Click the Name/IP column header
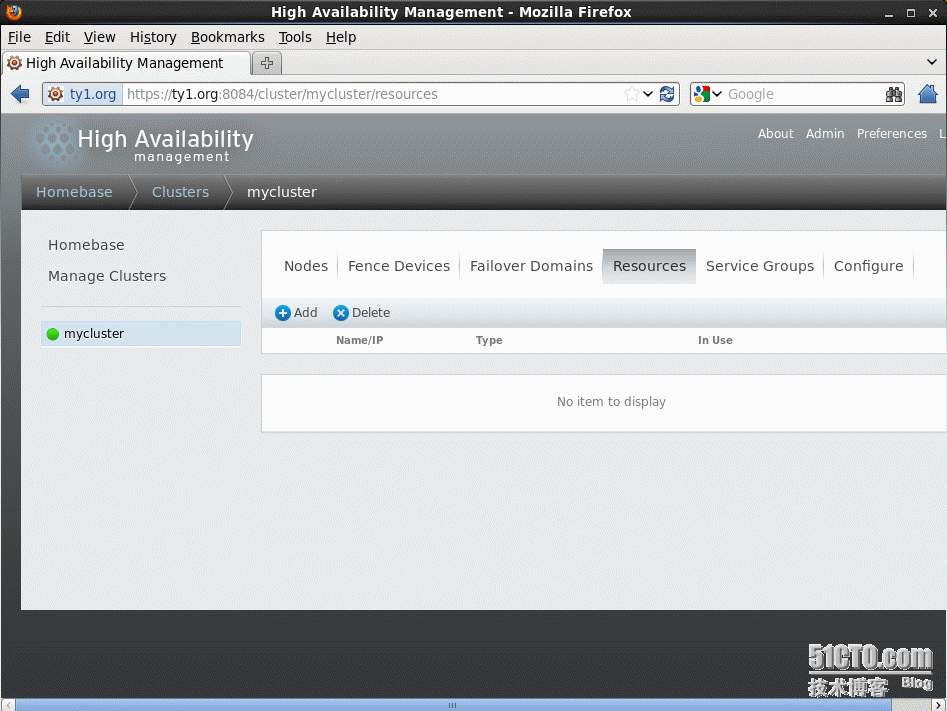This screenshot has height=711, width=947. [x=359, y=341]
